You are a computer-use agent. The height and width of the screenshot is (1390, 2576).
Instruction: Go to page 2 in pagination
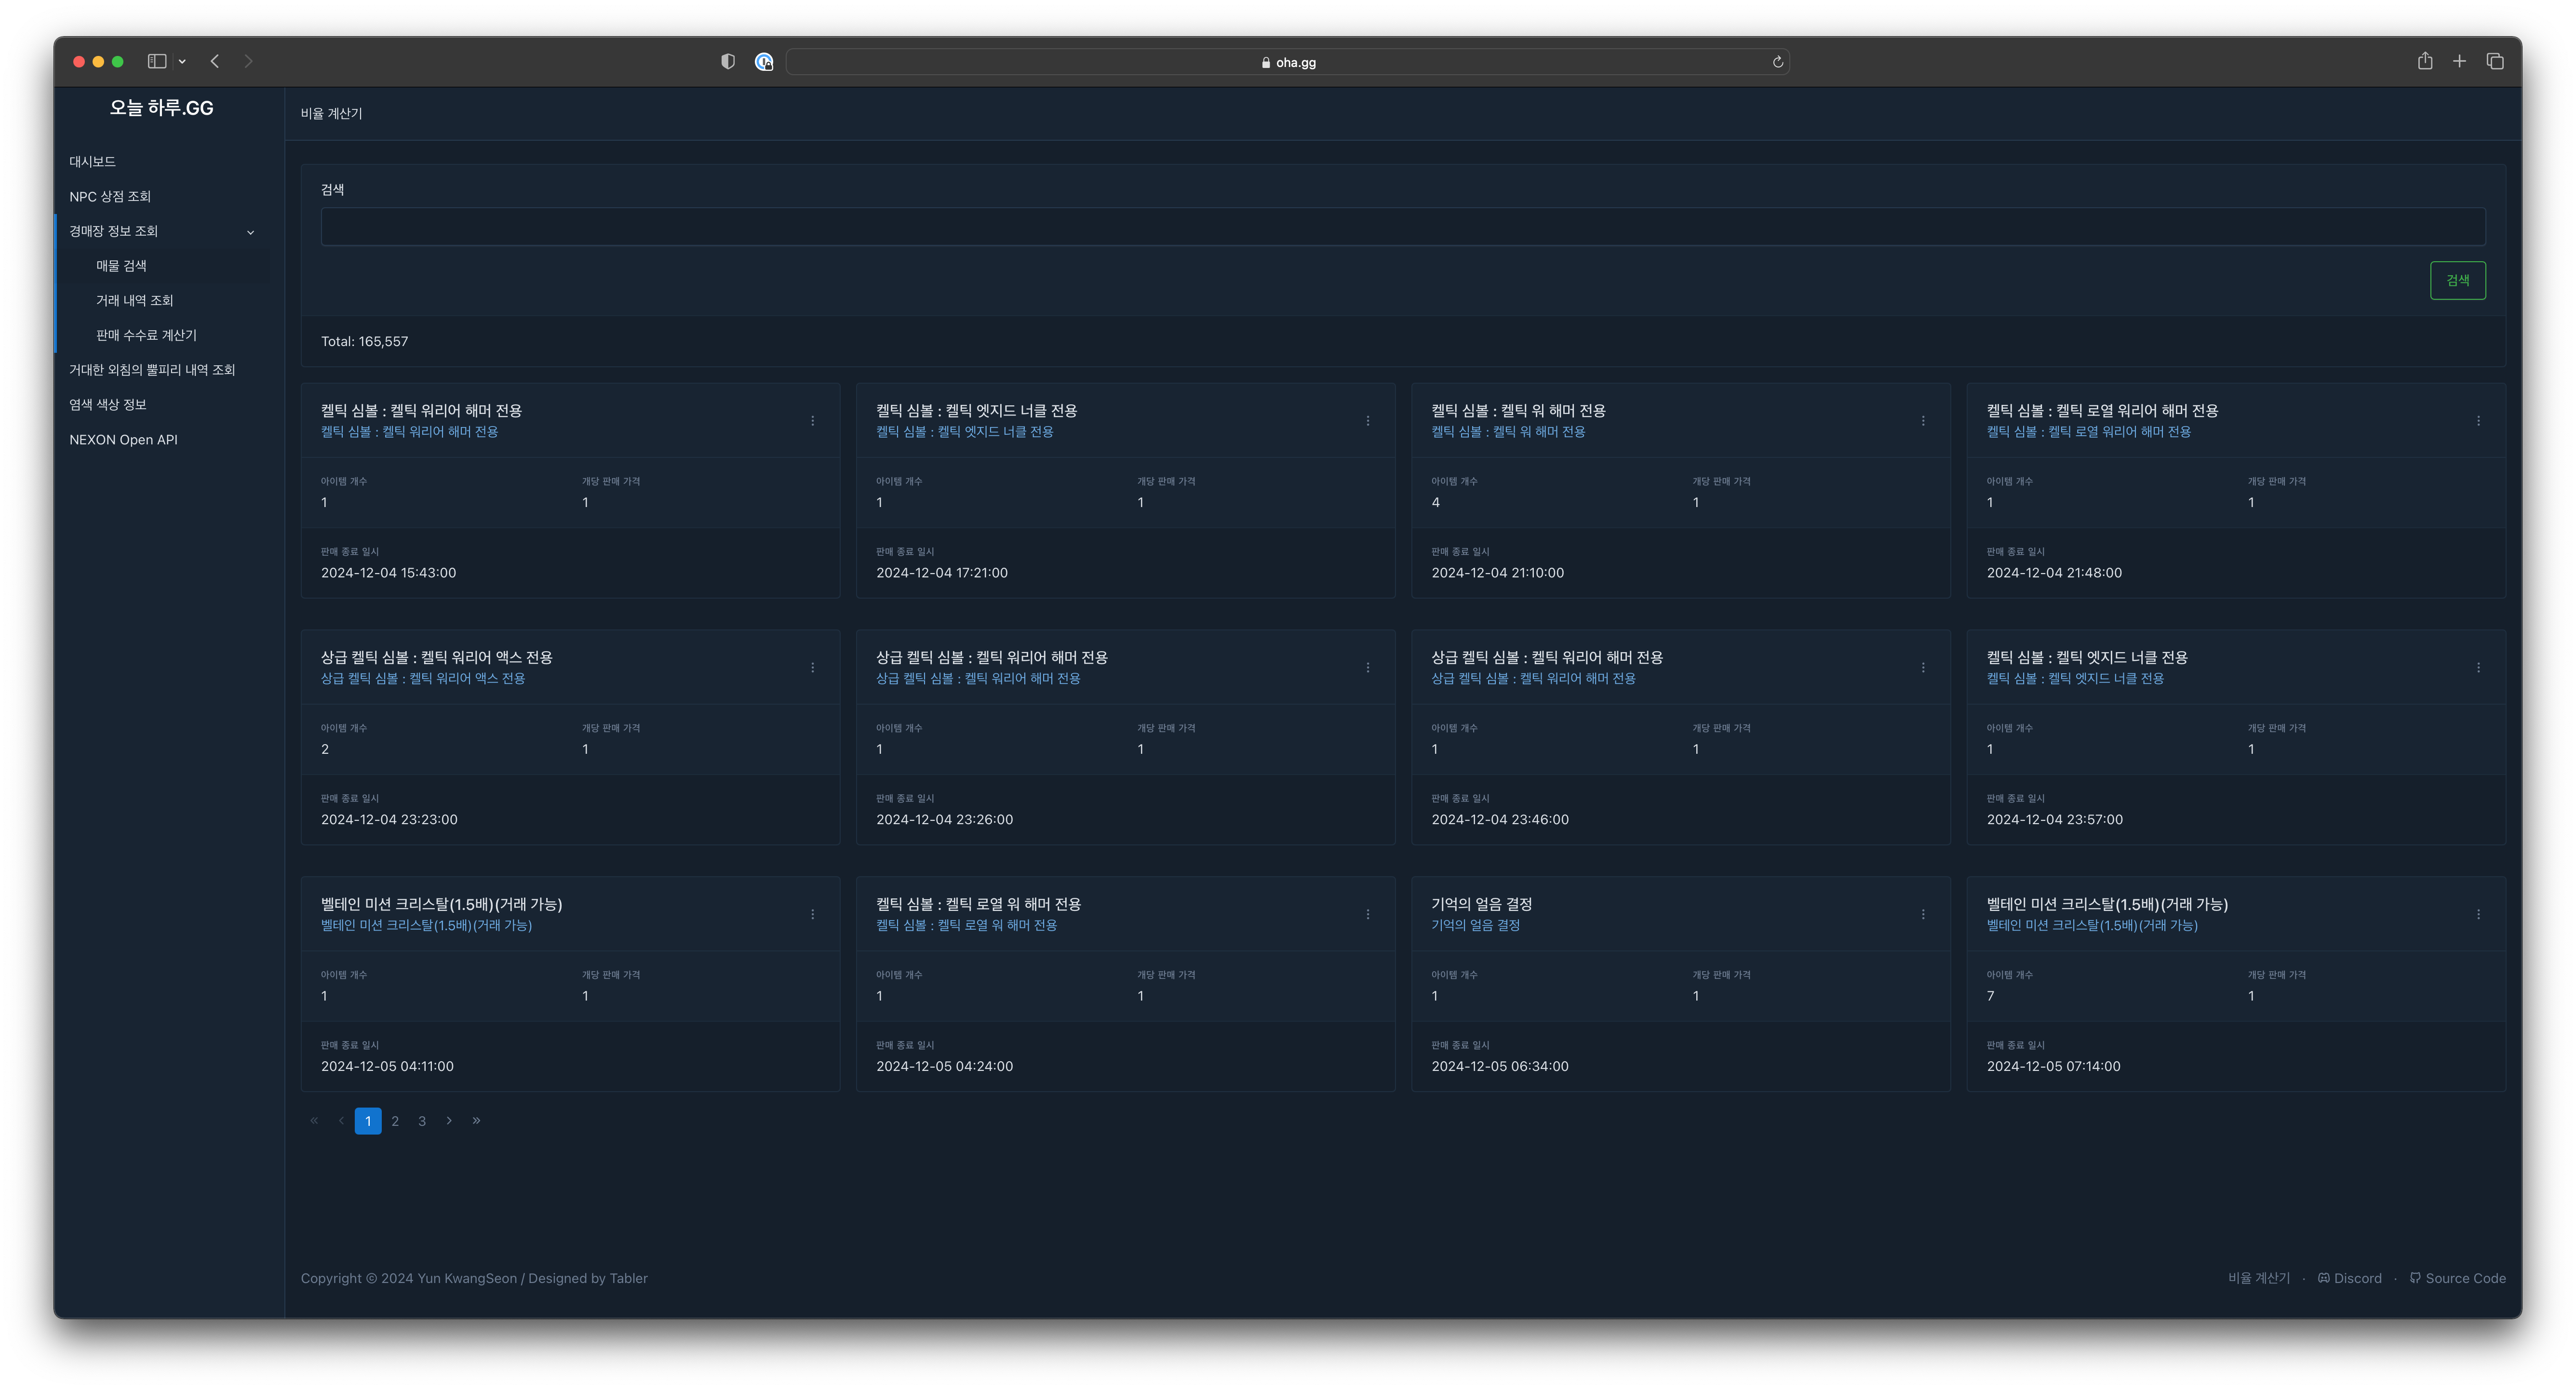395,1121
